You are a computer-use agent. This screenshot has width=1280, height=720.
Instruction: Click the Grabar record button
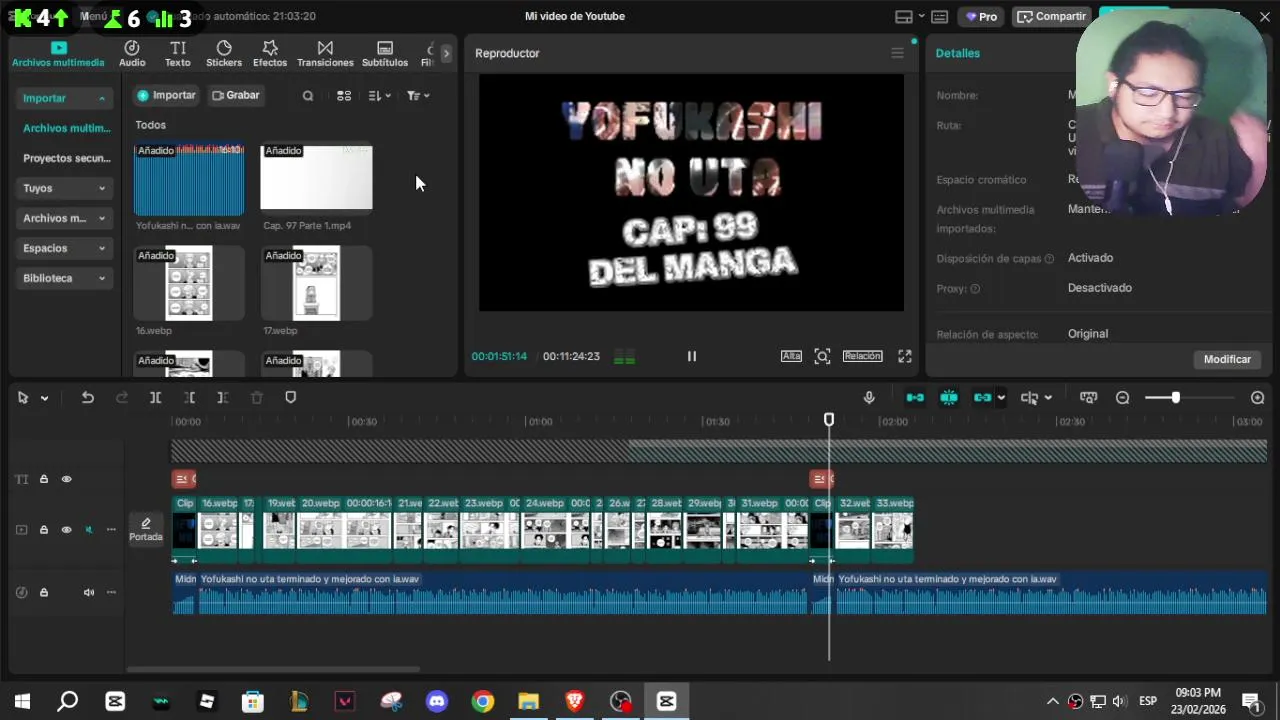click(x=236, y=96)
